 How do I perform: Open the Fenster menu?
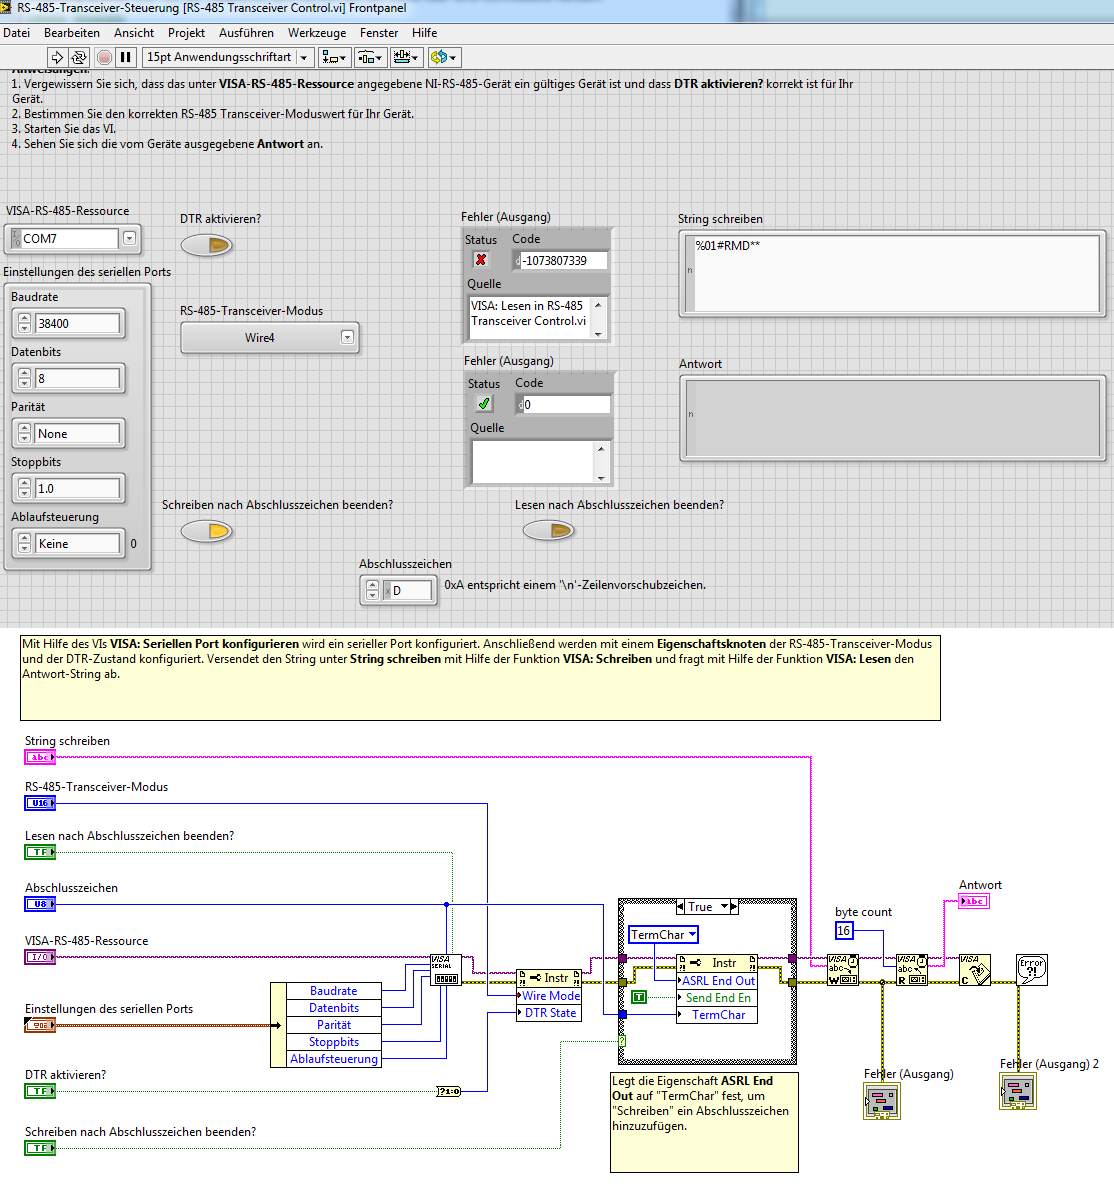pyautogui.click(x=379, y=33)
